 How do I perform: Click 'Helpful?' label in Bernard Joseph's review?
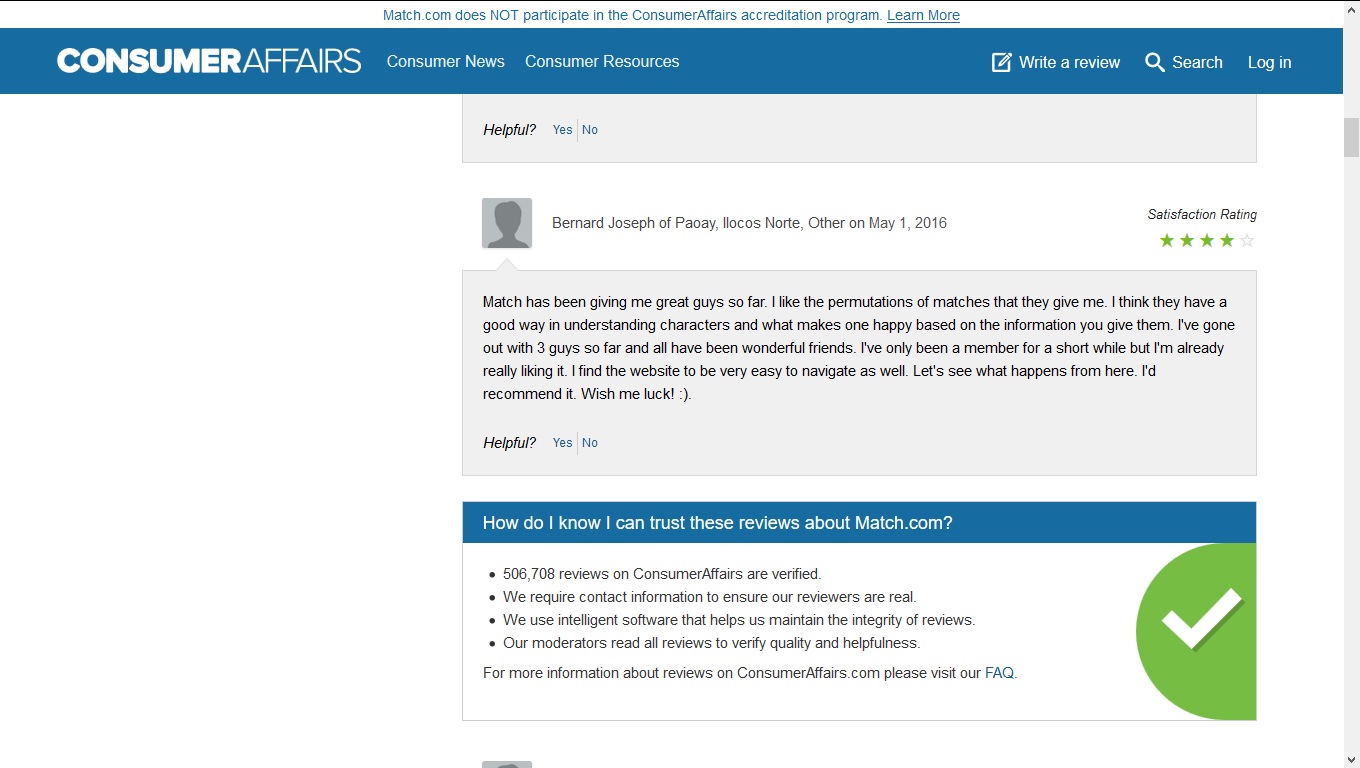click(509, 443)
